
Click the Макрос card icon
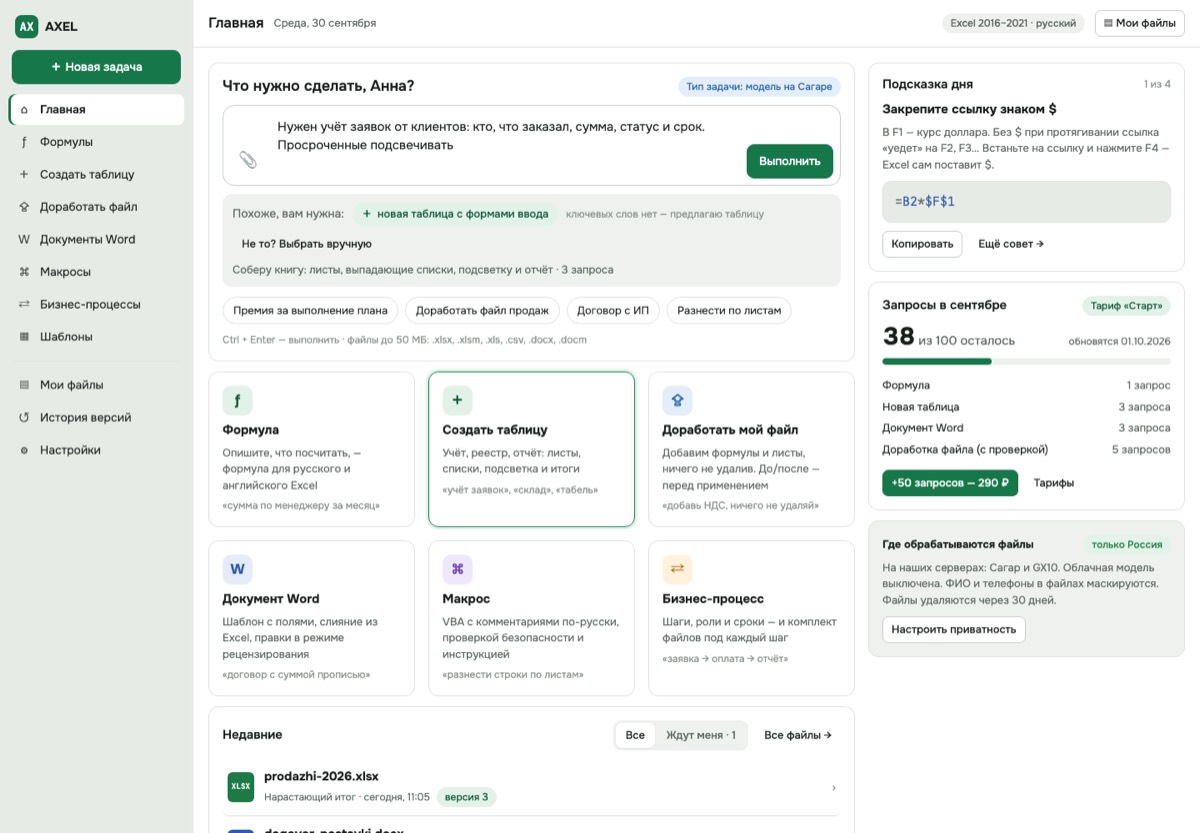pos(457,570)
